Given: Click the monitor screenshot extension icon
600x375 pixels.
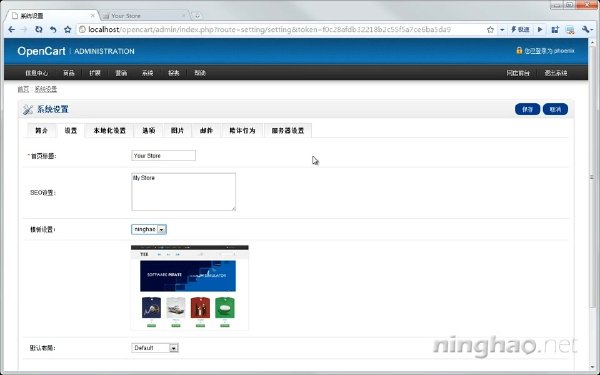Looking at the screenshot, I should pos(570,29).
